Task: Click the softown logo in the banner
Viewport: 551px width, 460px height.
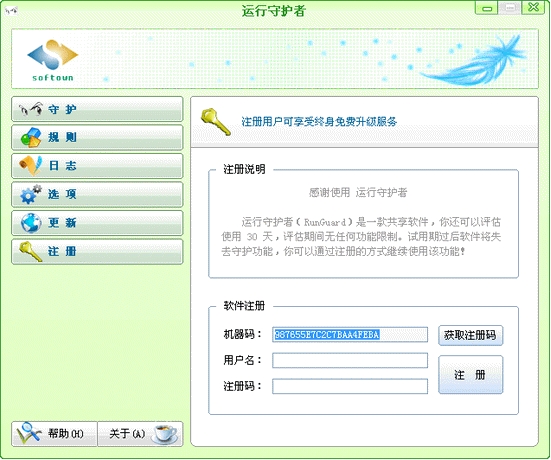Action: point(53,60)
